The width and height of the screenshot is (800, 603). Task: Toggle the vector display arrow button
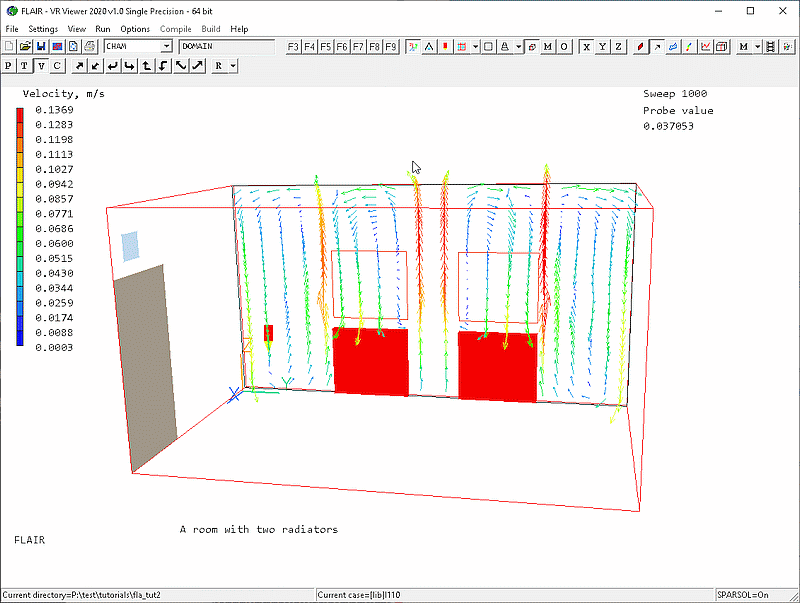click(657, 46)
